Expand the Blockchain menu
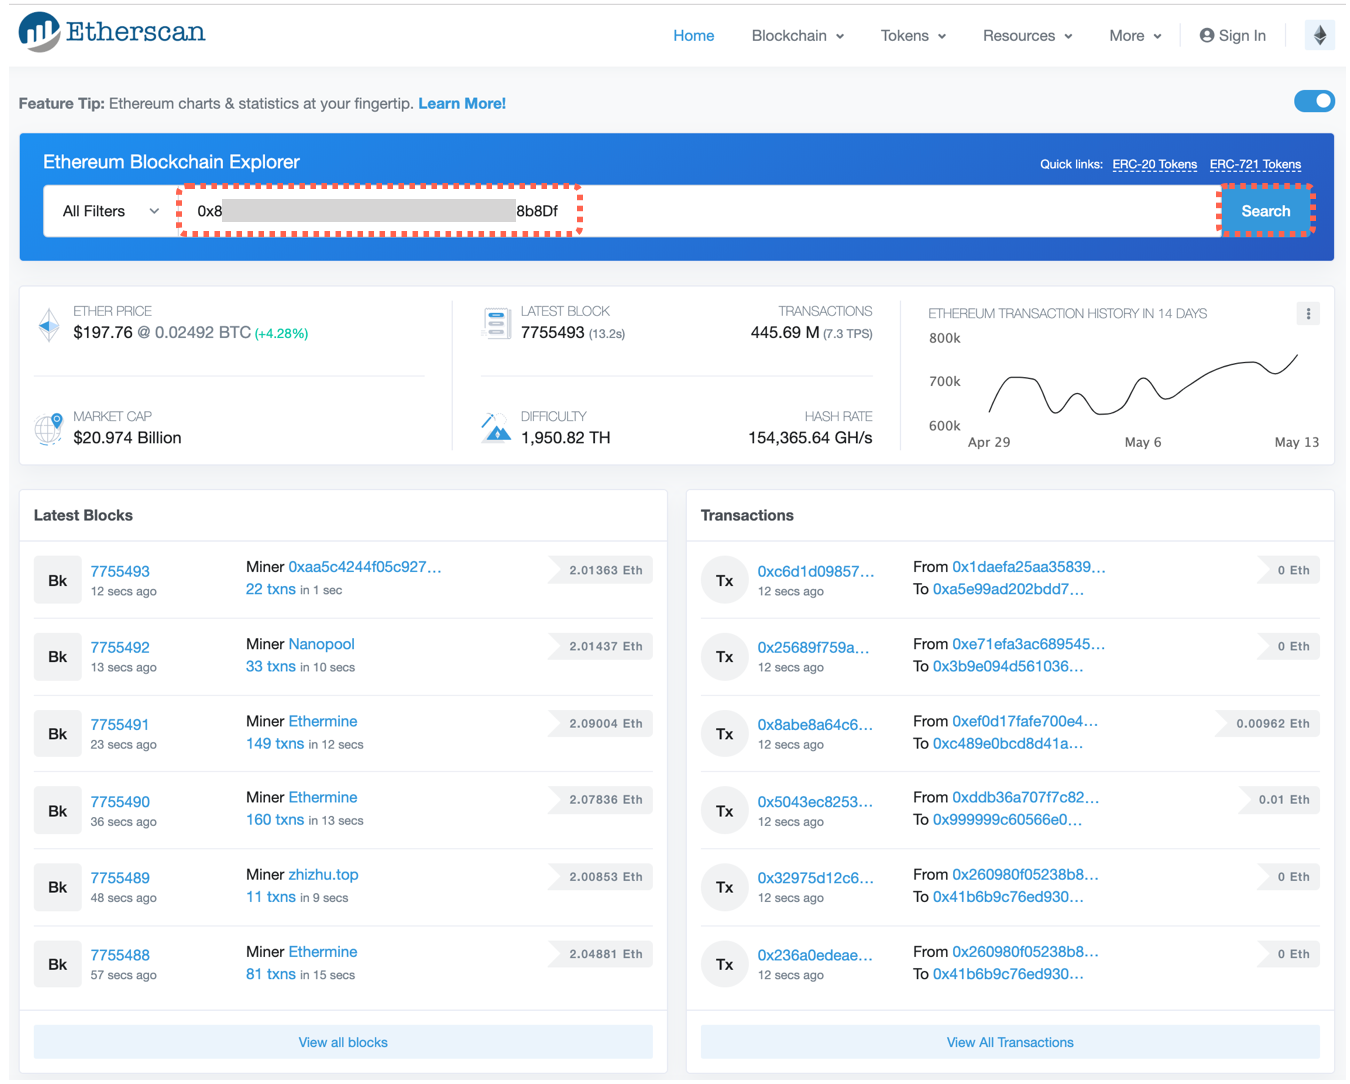Image resolution: width=1350 pixels, height=1084 pixels. (798, 36)
